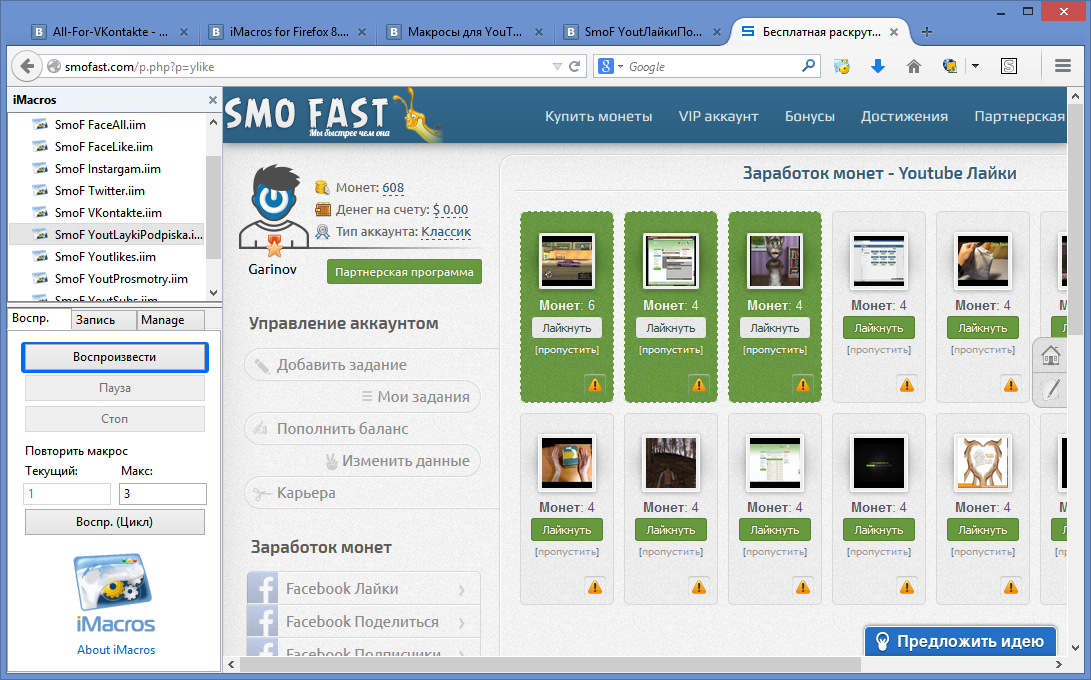Expand the Facebook Лайки menu item

(363, 589)
